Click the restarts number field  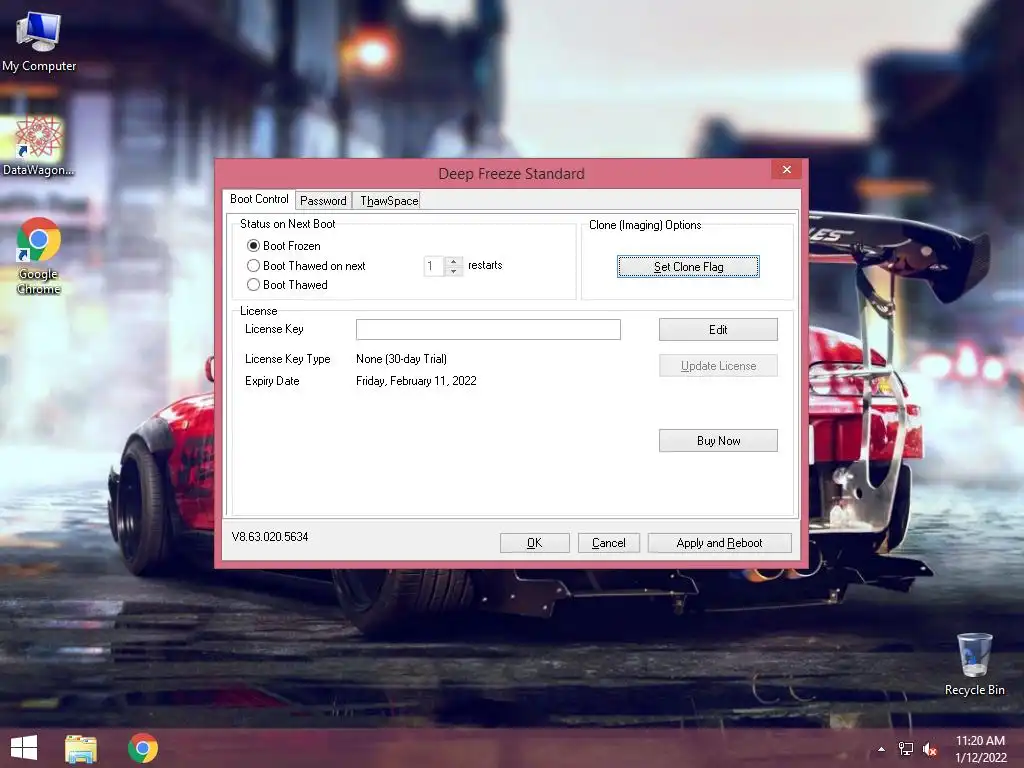434,266
